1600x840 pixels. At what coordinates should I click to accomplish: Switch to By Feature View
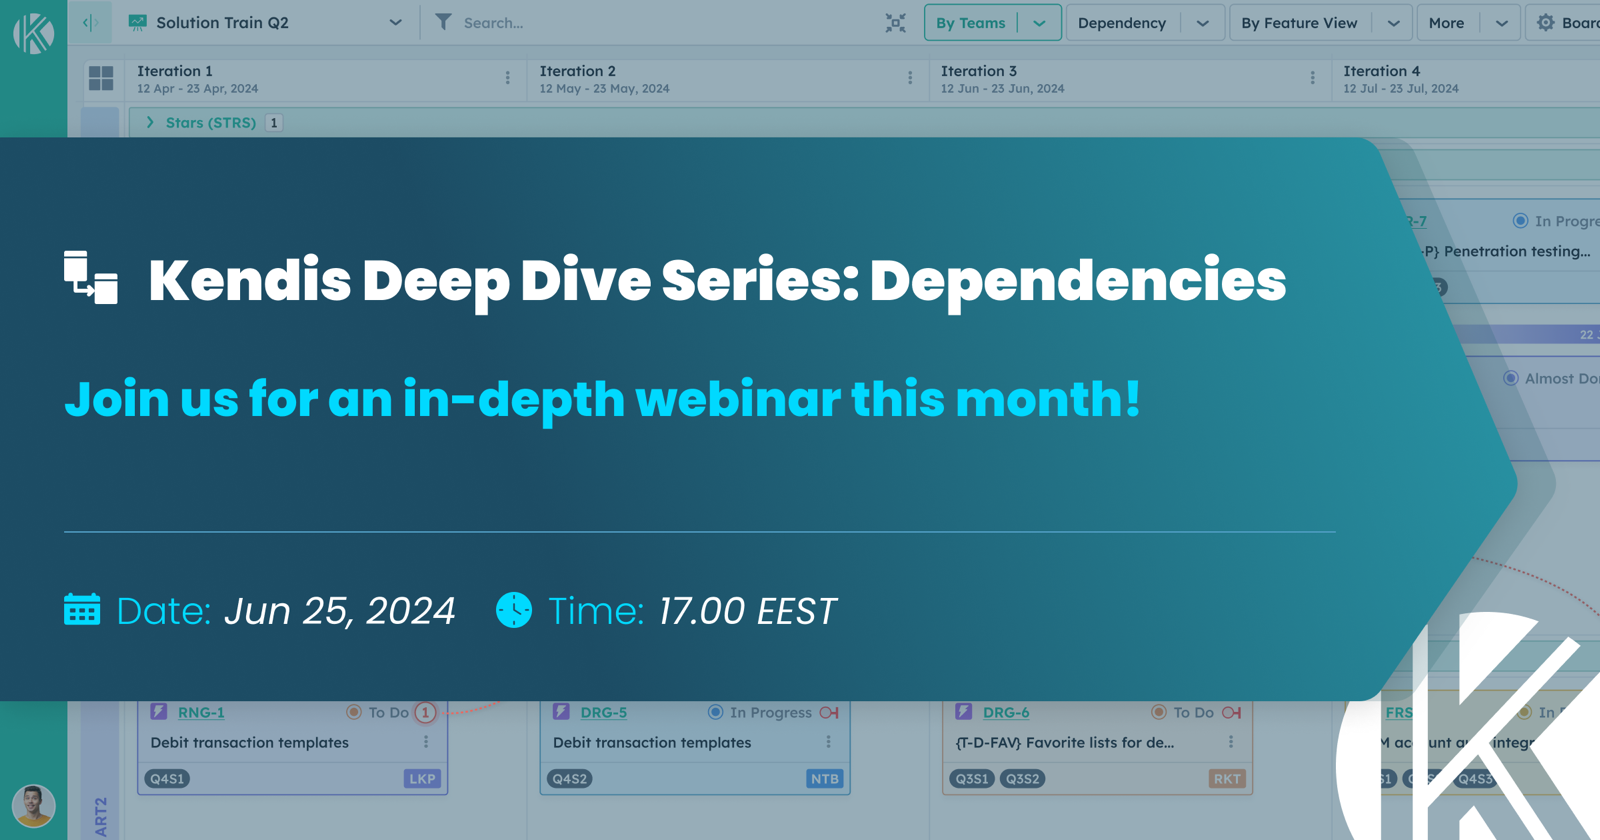tap(1299, 23)
